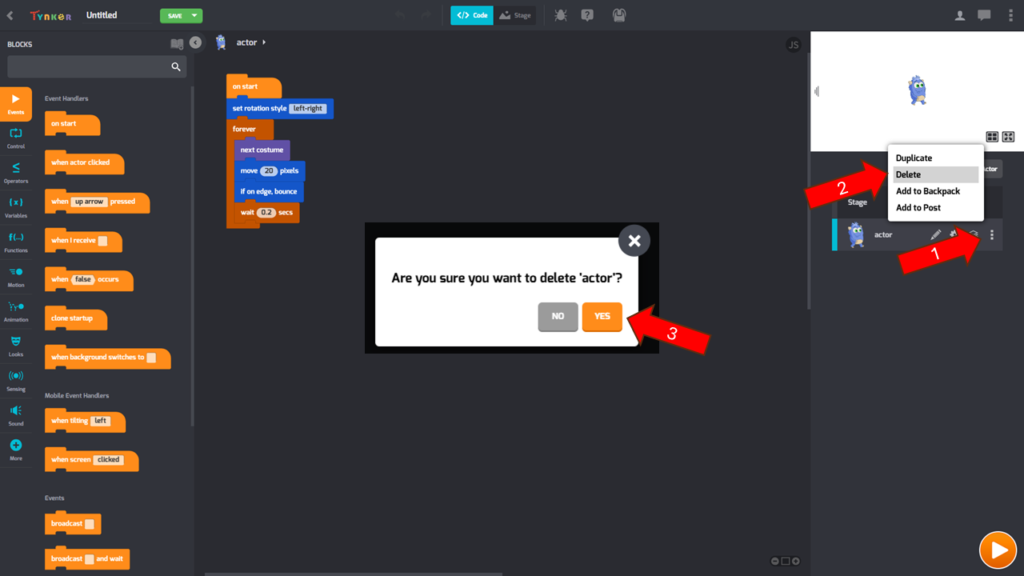This screenshot has height=576, width=1024.
Task: Collapse the blocks panel with arrow button
Action: pos(195,43)
